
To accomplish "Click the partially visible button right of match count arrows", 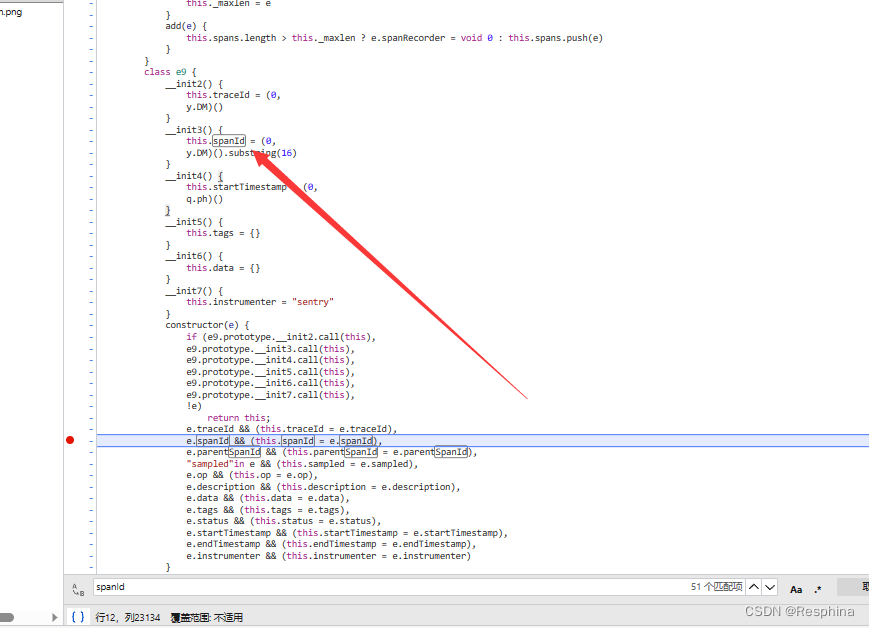I will 855,588.
